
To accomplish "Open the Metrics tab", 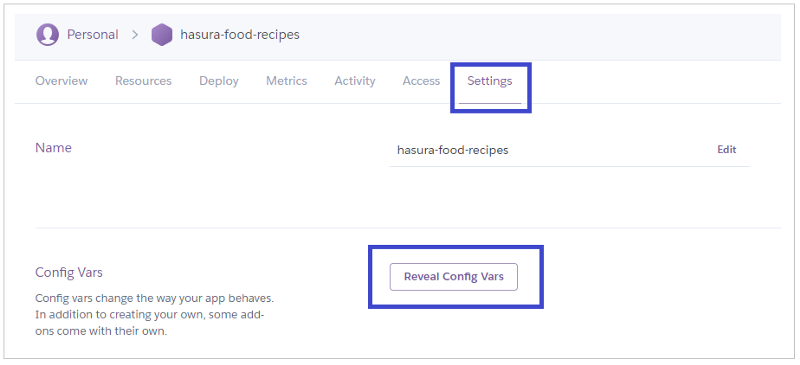I will pyautogui.click(x=287, y=81).
